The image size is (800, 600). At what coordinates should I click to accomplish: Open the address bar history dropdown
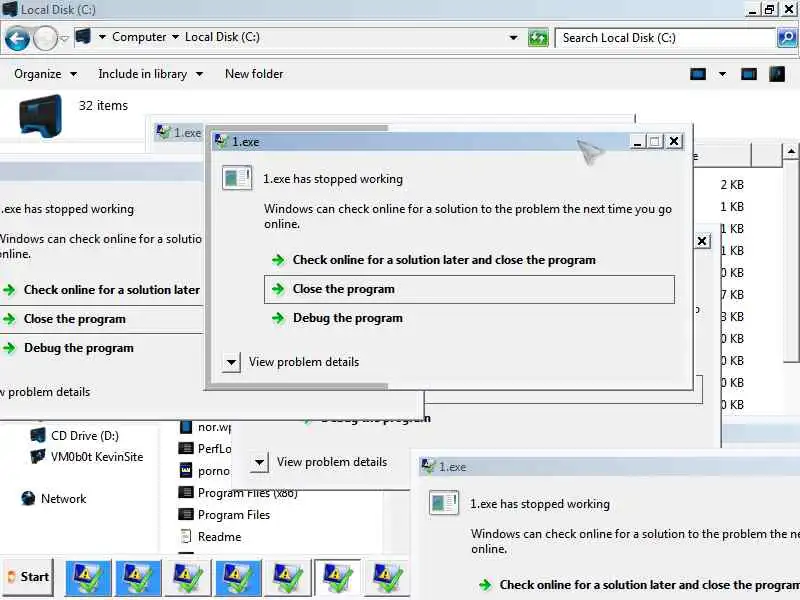[513, 38]
